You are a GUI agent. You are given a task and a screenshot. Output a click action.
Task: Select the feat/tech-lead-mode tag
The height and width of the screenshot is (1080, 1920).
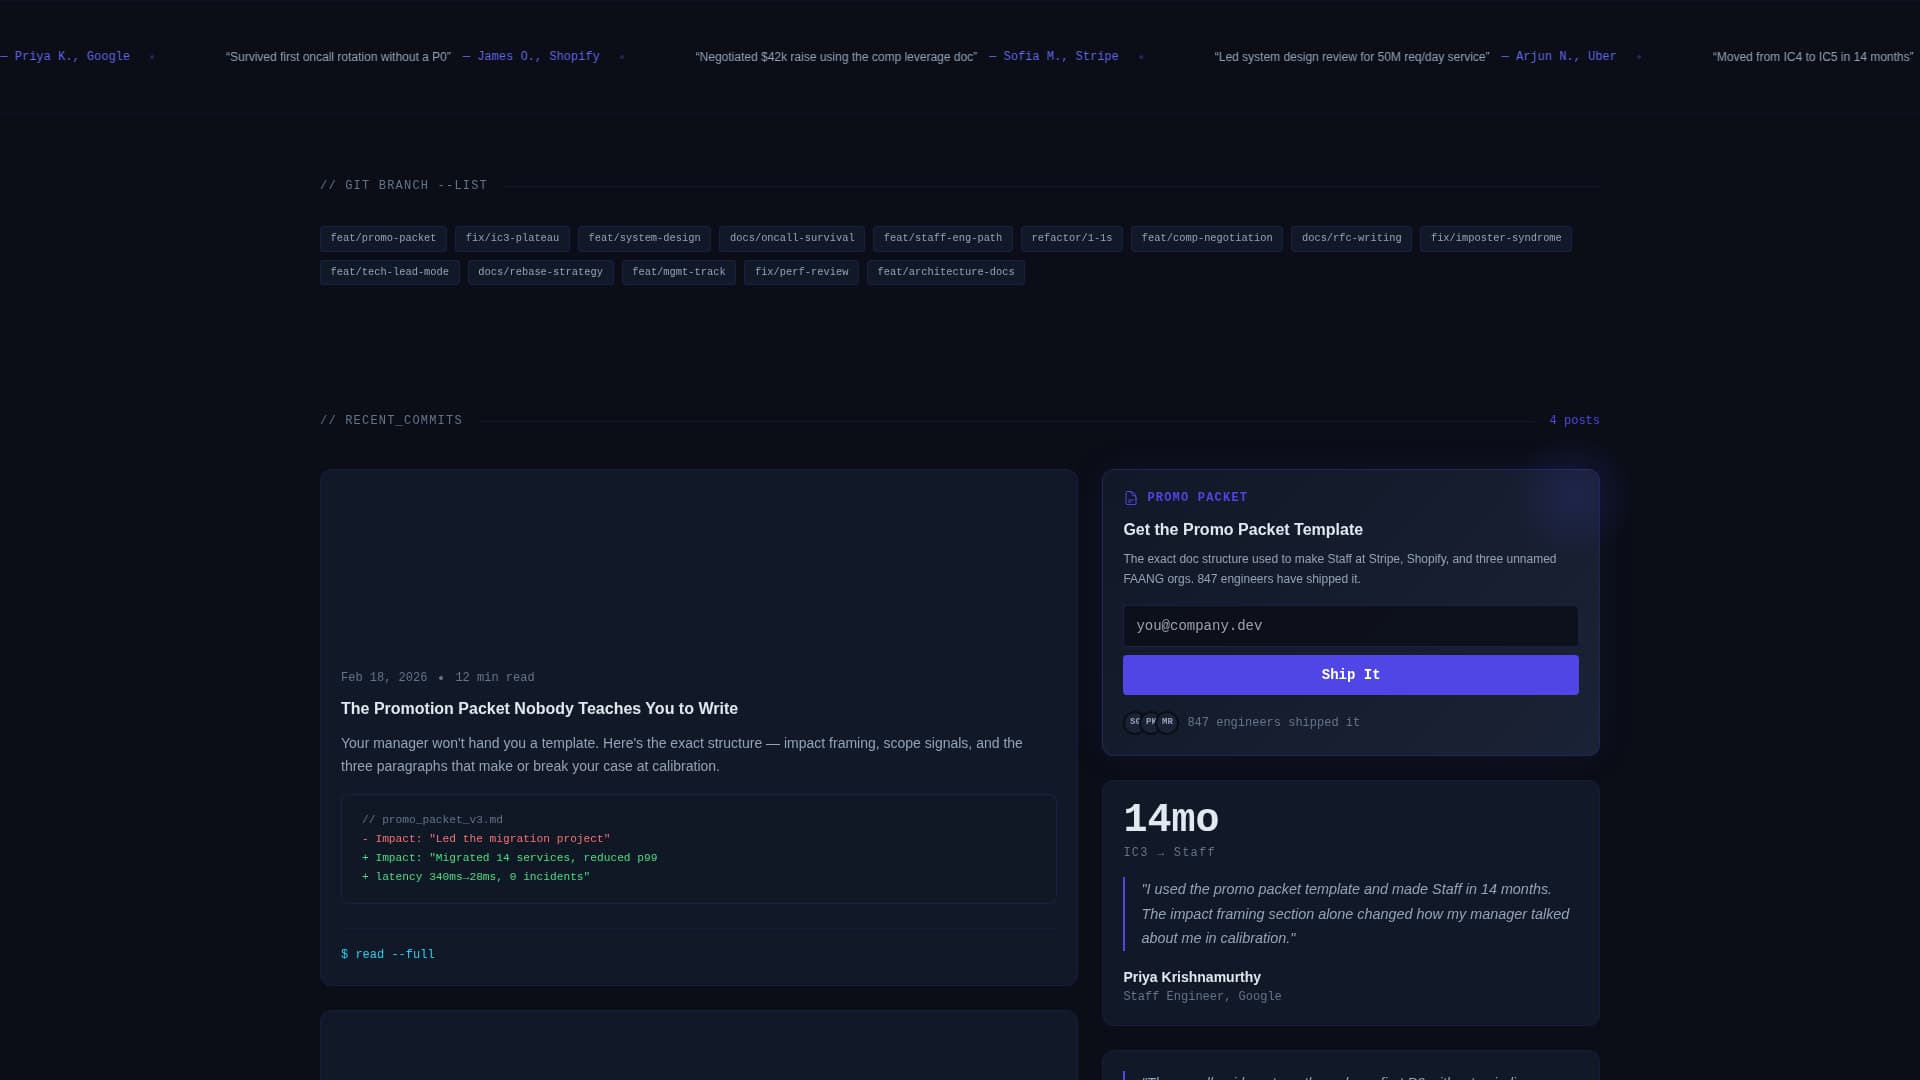[390, 272]
